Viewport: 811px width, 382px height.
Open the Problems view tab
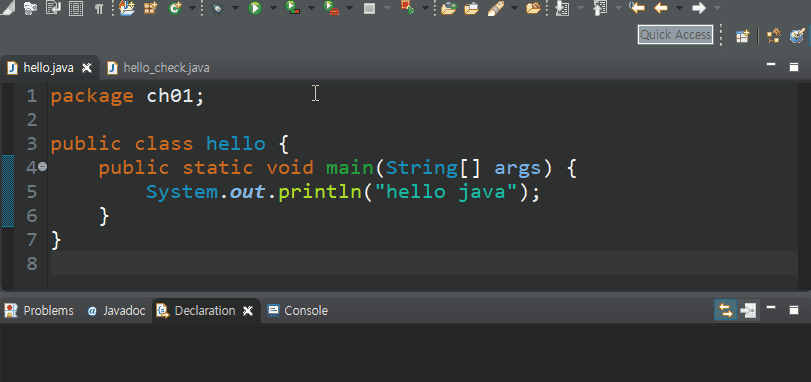(x=39, y=311)
